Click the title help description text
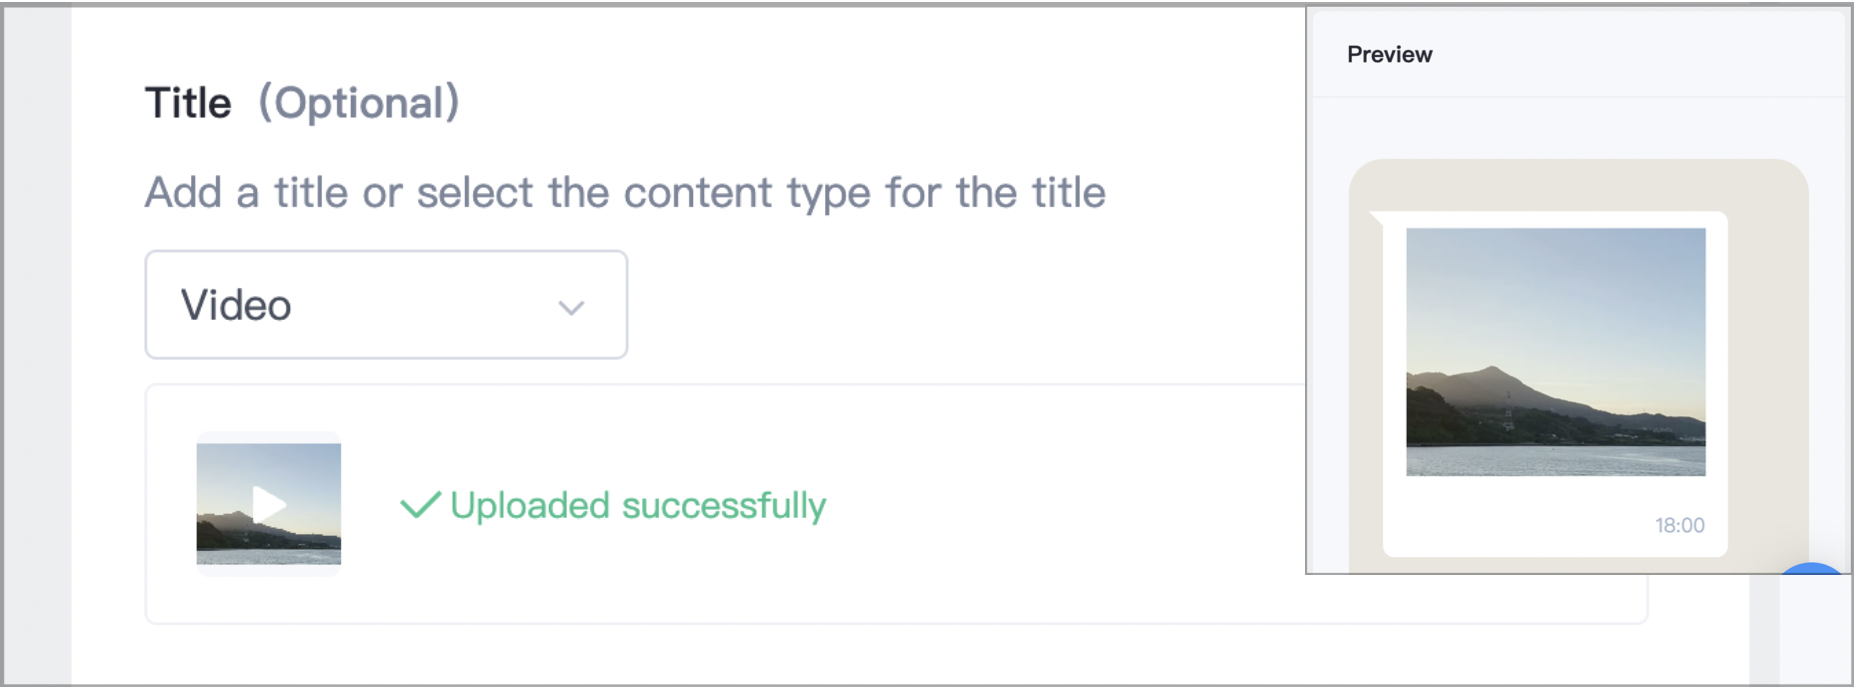 tap(625, 193)
